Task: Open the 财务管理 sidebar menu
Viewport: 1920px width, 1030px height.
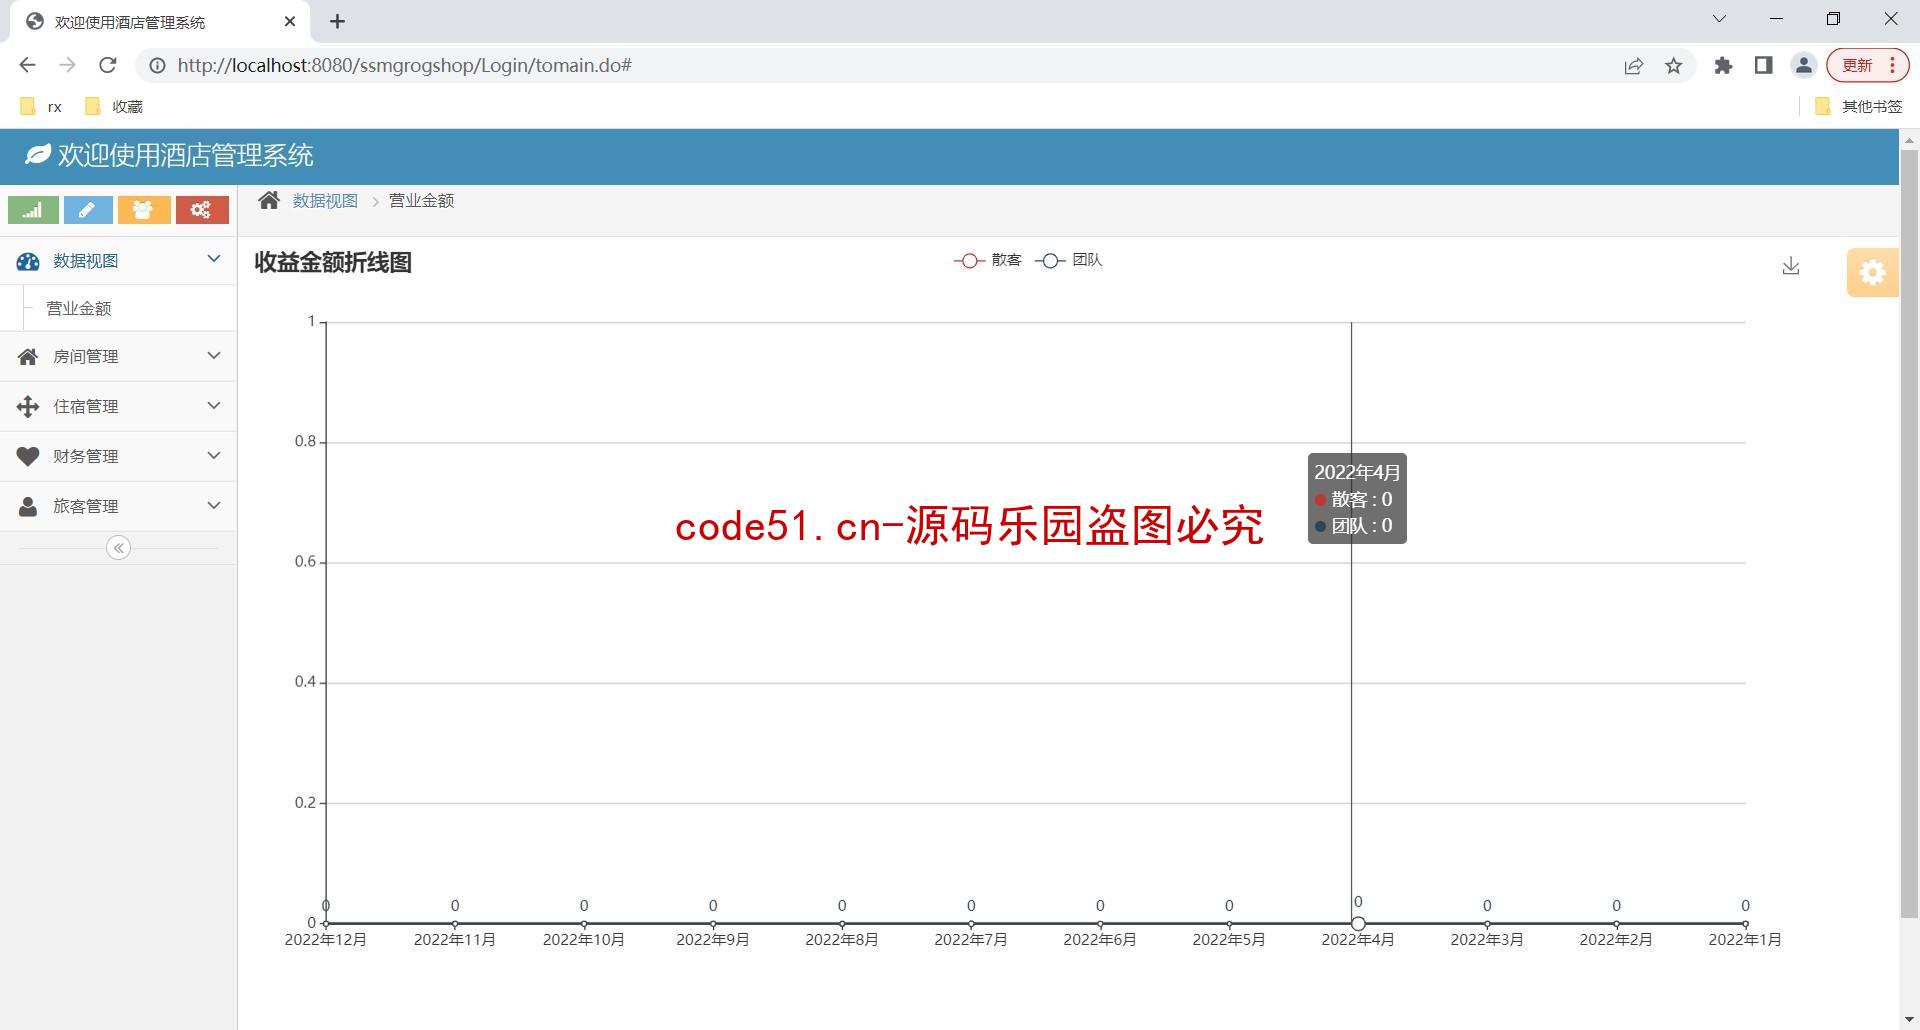Action: (x=118, y=456)
